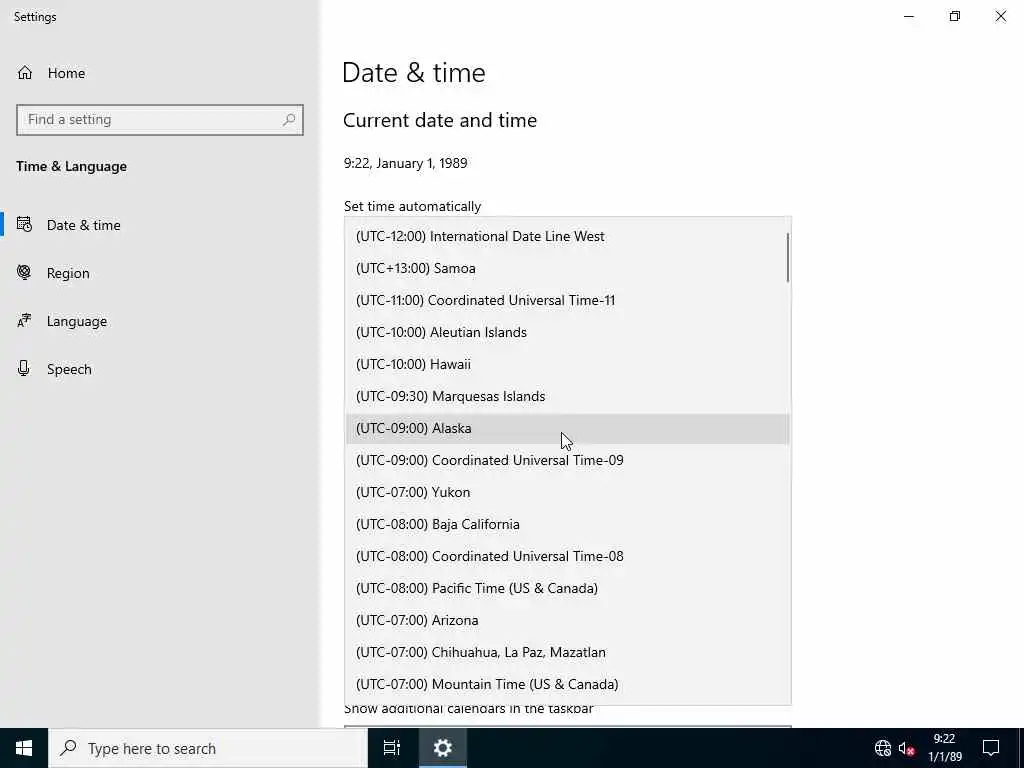This screenshot has width=1024, height=768.
Task: Click the taskbar search box
Action: pyautogui.click(x=208, y=748)
